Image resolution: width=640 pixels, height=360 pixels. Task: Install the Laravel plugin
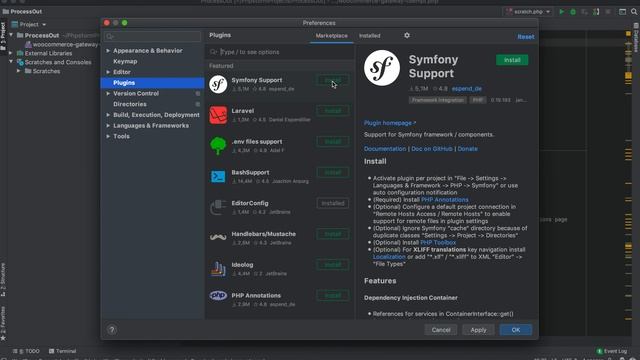click(333, 111)
